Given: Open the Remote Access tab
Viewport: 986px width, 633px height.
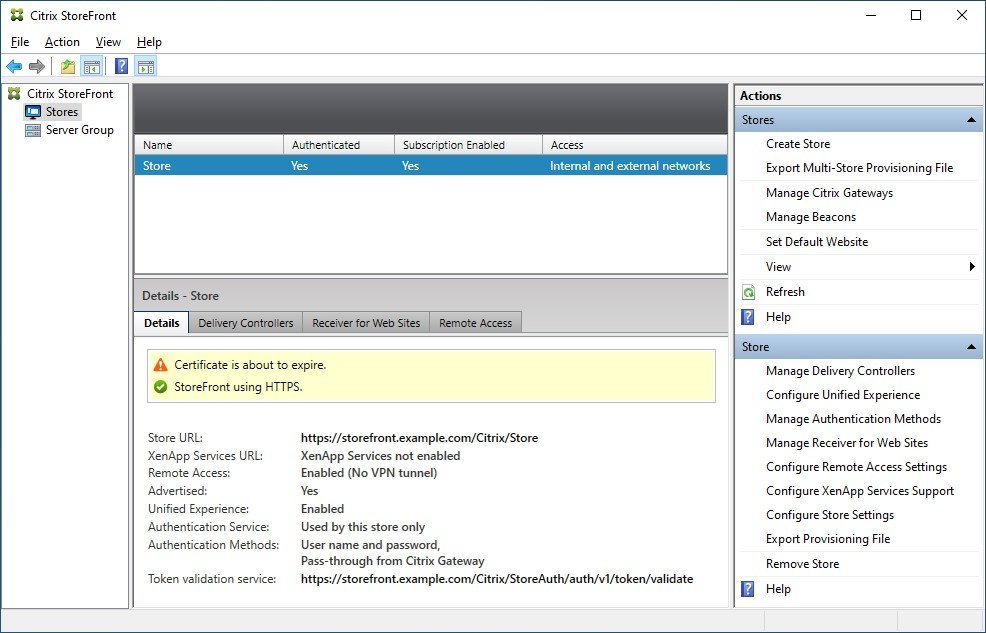Looking at the screenshot, I should (475, 323).
